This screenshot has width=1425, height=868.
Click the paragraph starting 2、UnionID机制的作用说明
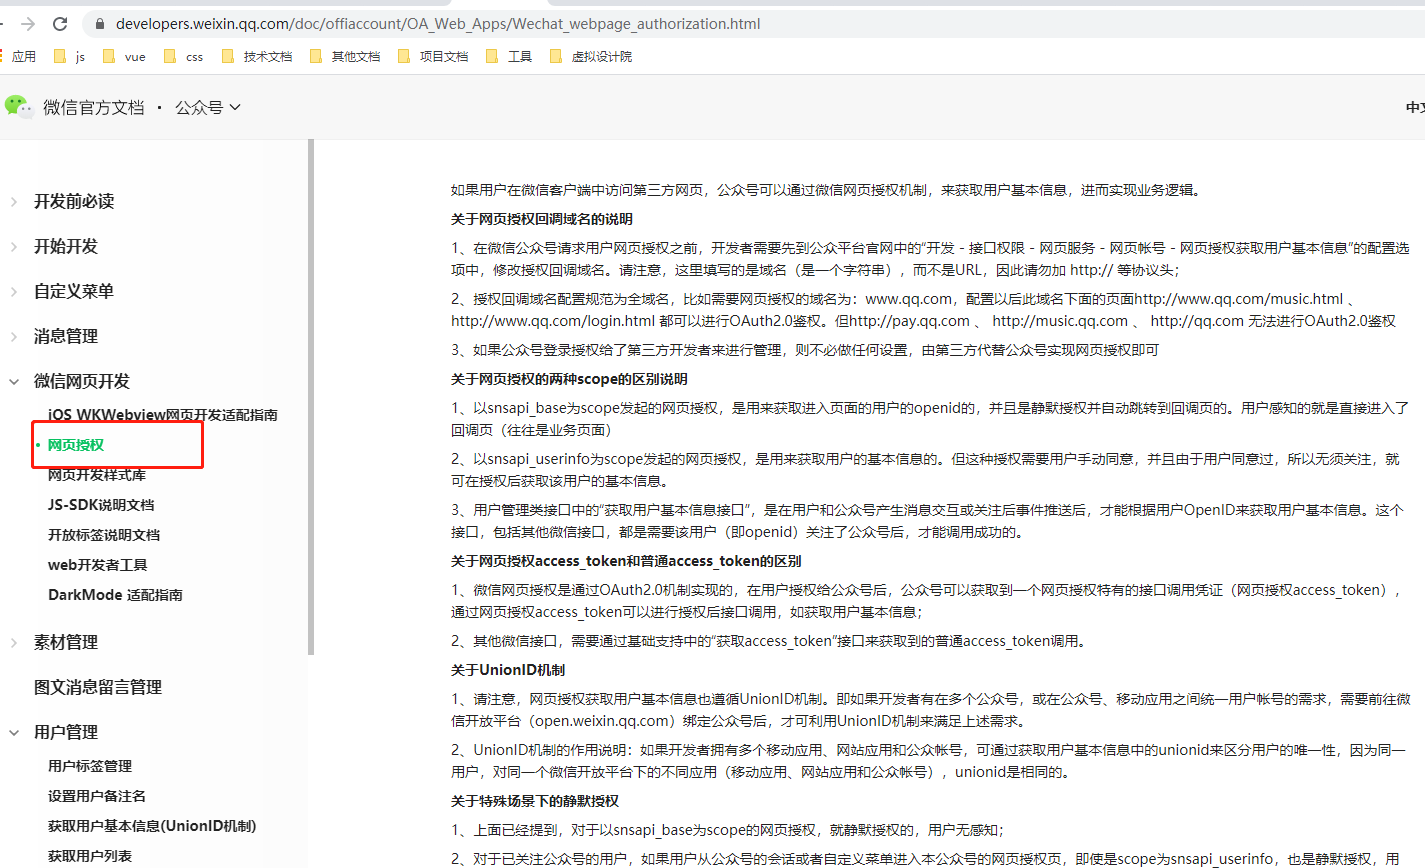928,761
